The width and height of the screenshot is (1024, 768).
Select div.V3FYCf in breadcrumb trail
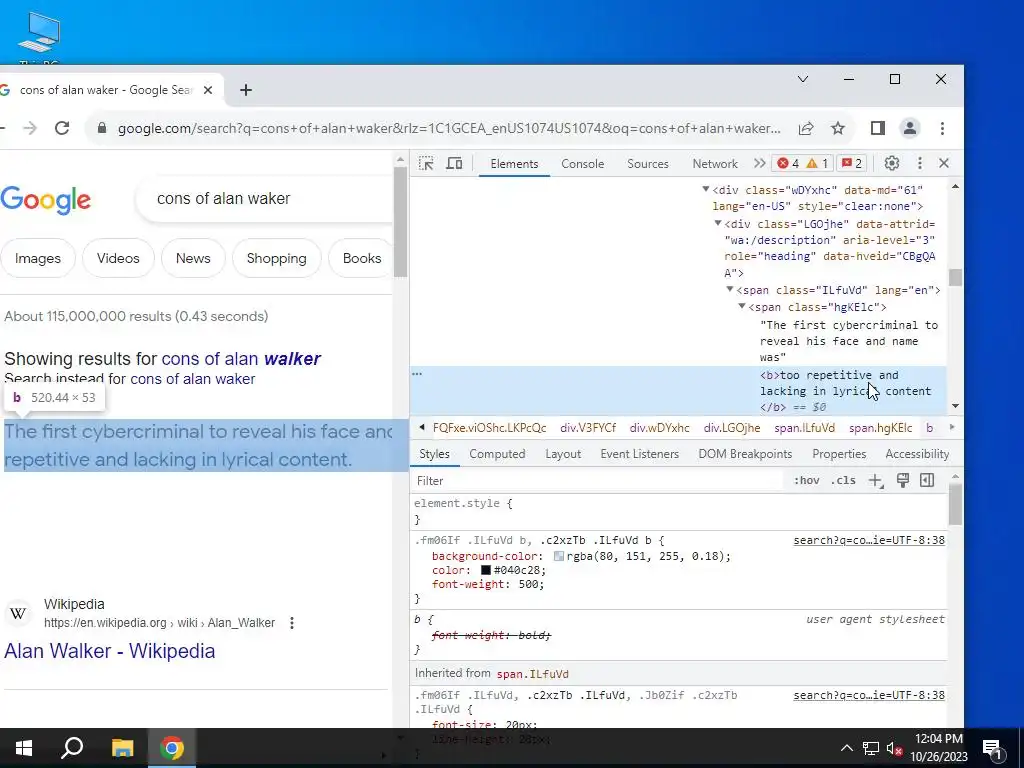[588, 428]
